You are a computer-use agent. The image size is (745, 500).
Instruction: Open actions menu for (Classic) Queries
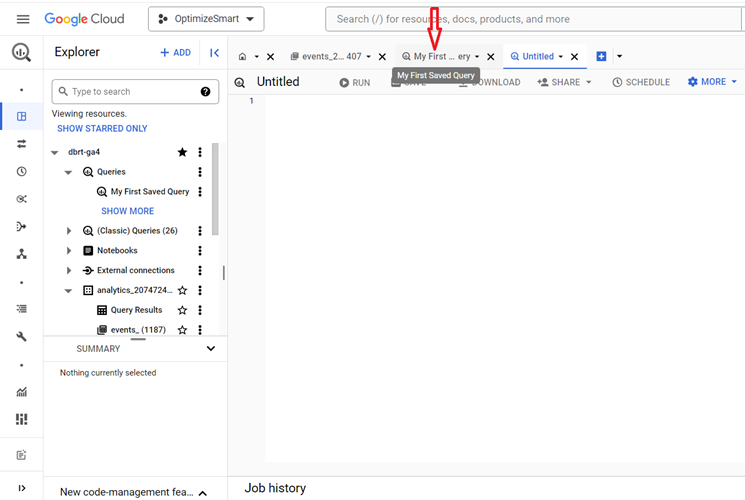coord(200,231)
